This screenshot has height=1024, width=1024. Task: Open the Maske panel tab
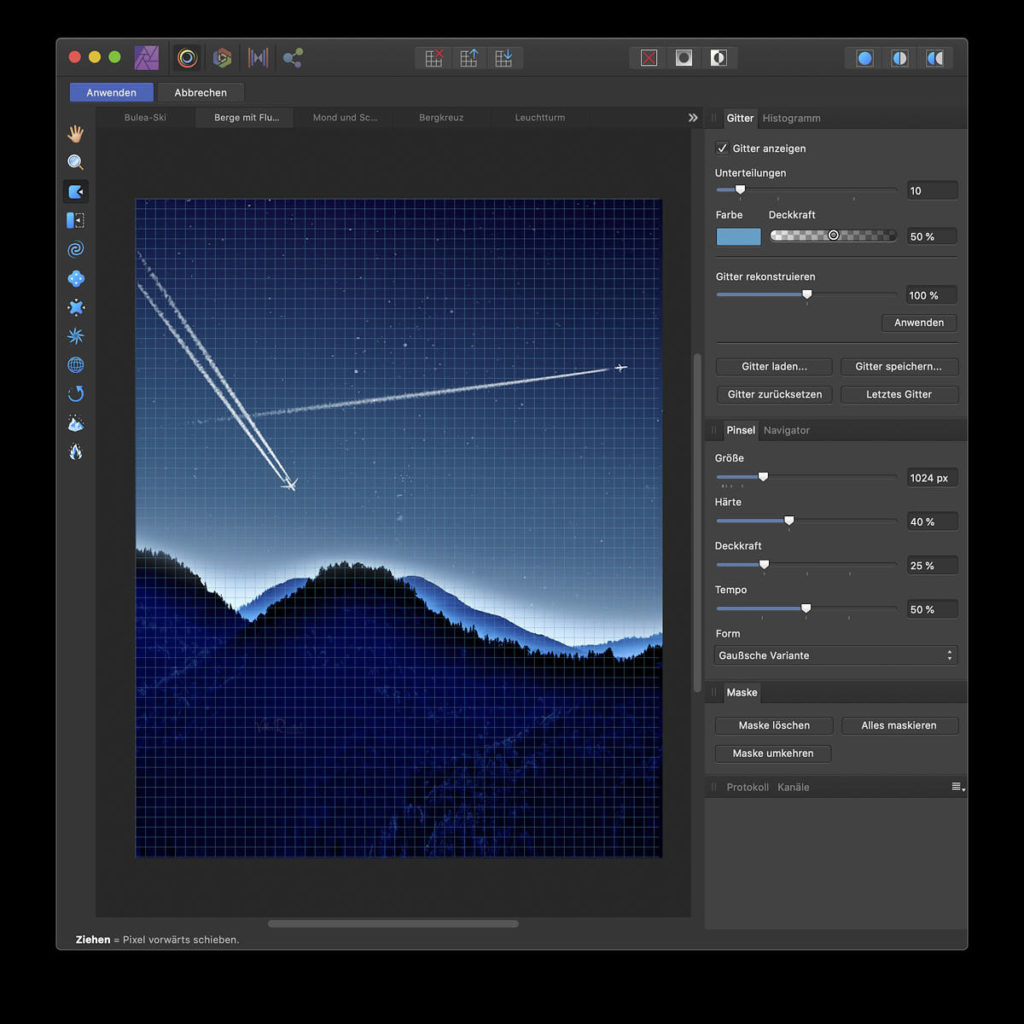(x=742, y=692)
